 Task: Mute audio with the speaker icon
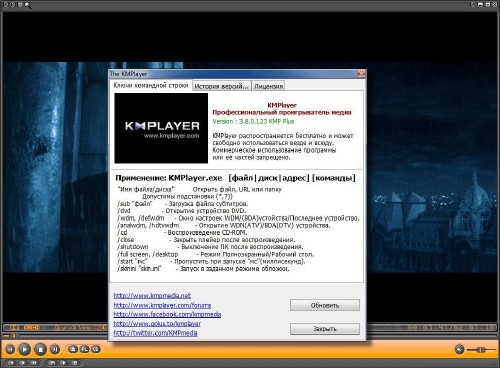[459, 349]
